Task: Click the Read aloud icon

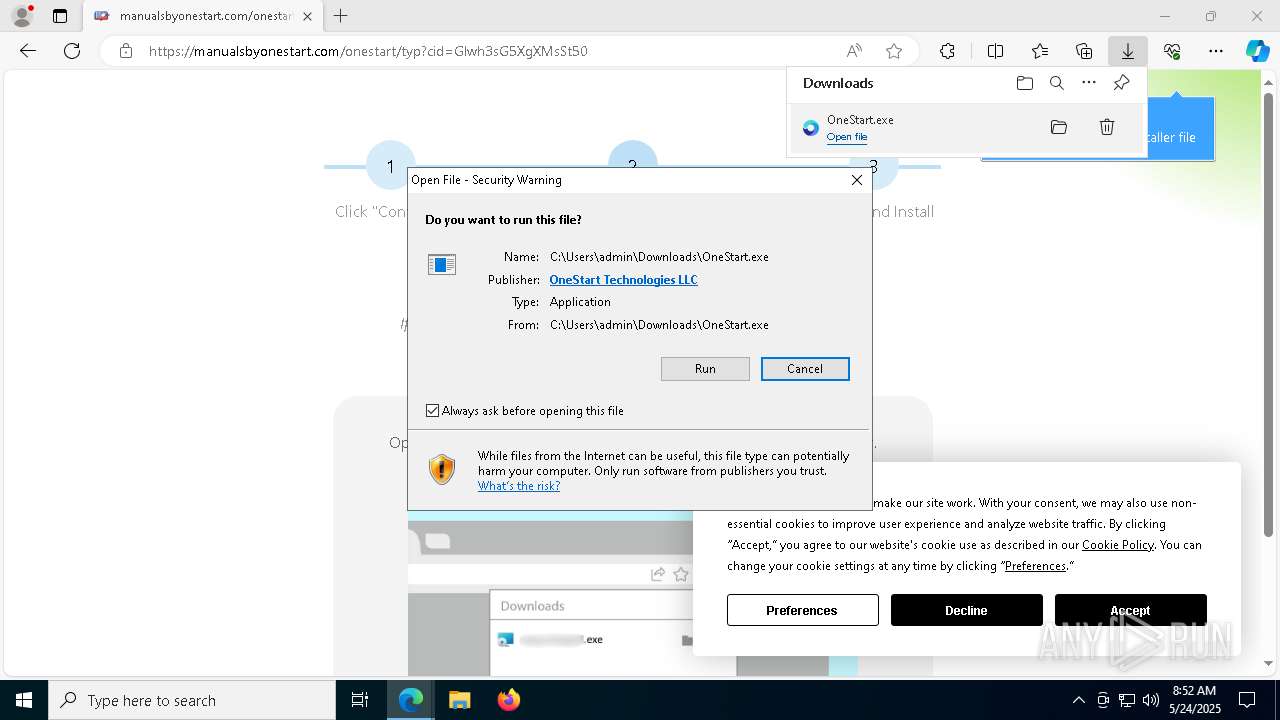Action: coord(854,51)
